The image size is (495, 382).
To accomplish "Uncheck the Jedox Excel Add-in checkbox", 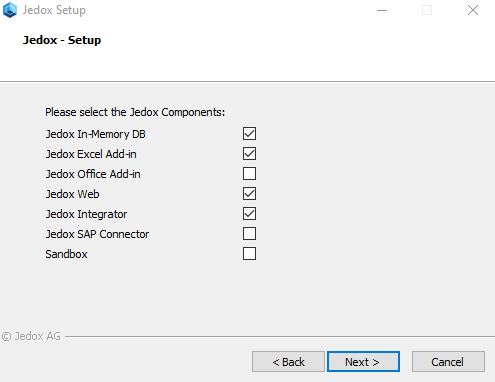I will point(249,154).
